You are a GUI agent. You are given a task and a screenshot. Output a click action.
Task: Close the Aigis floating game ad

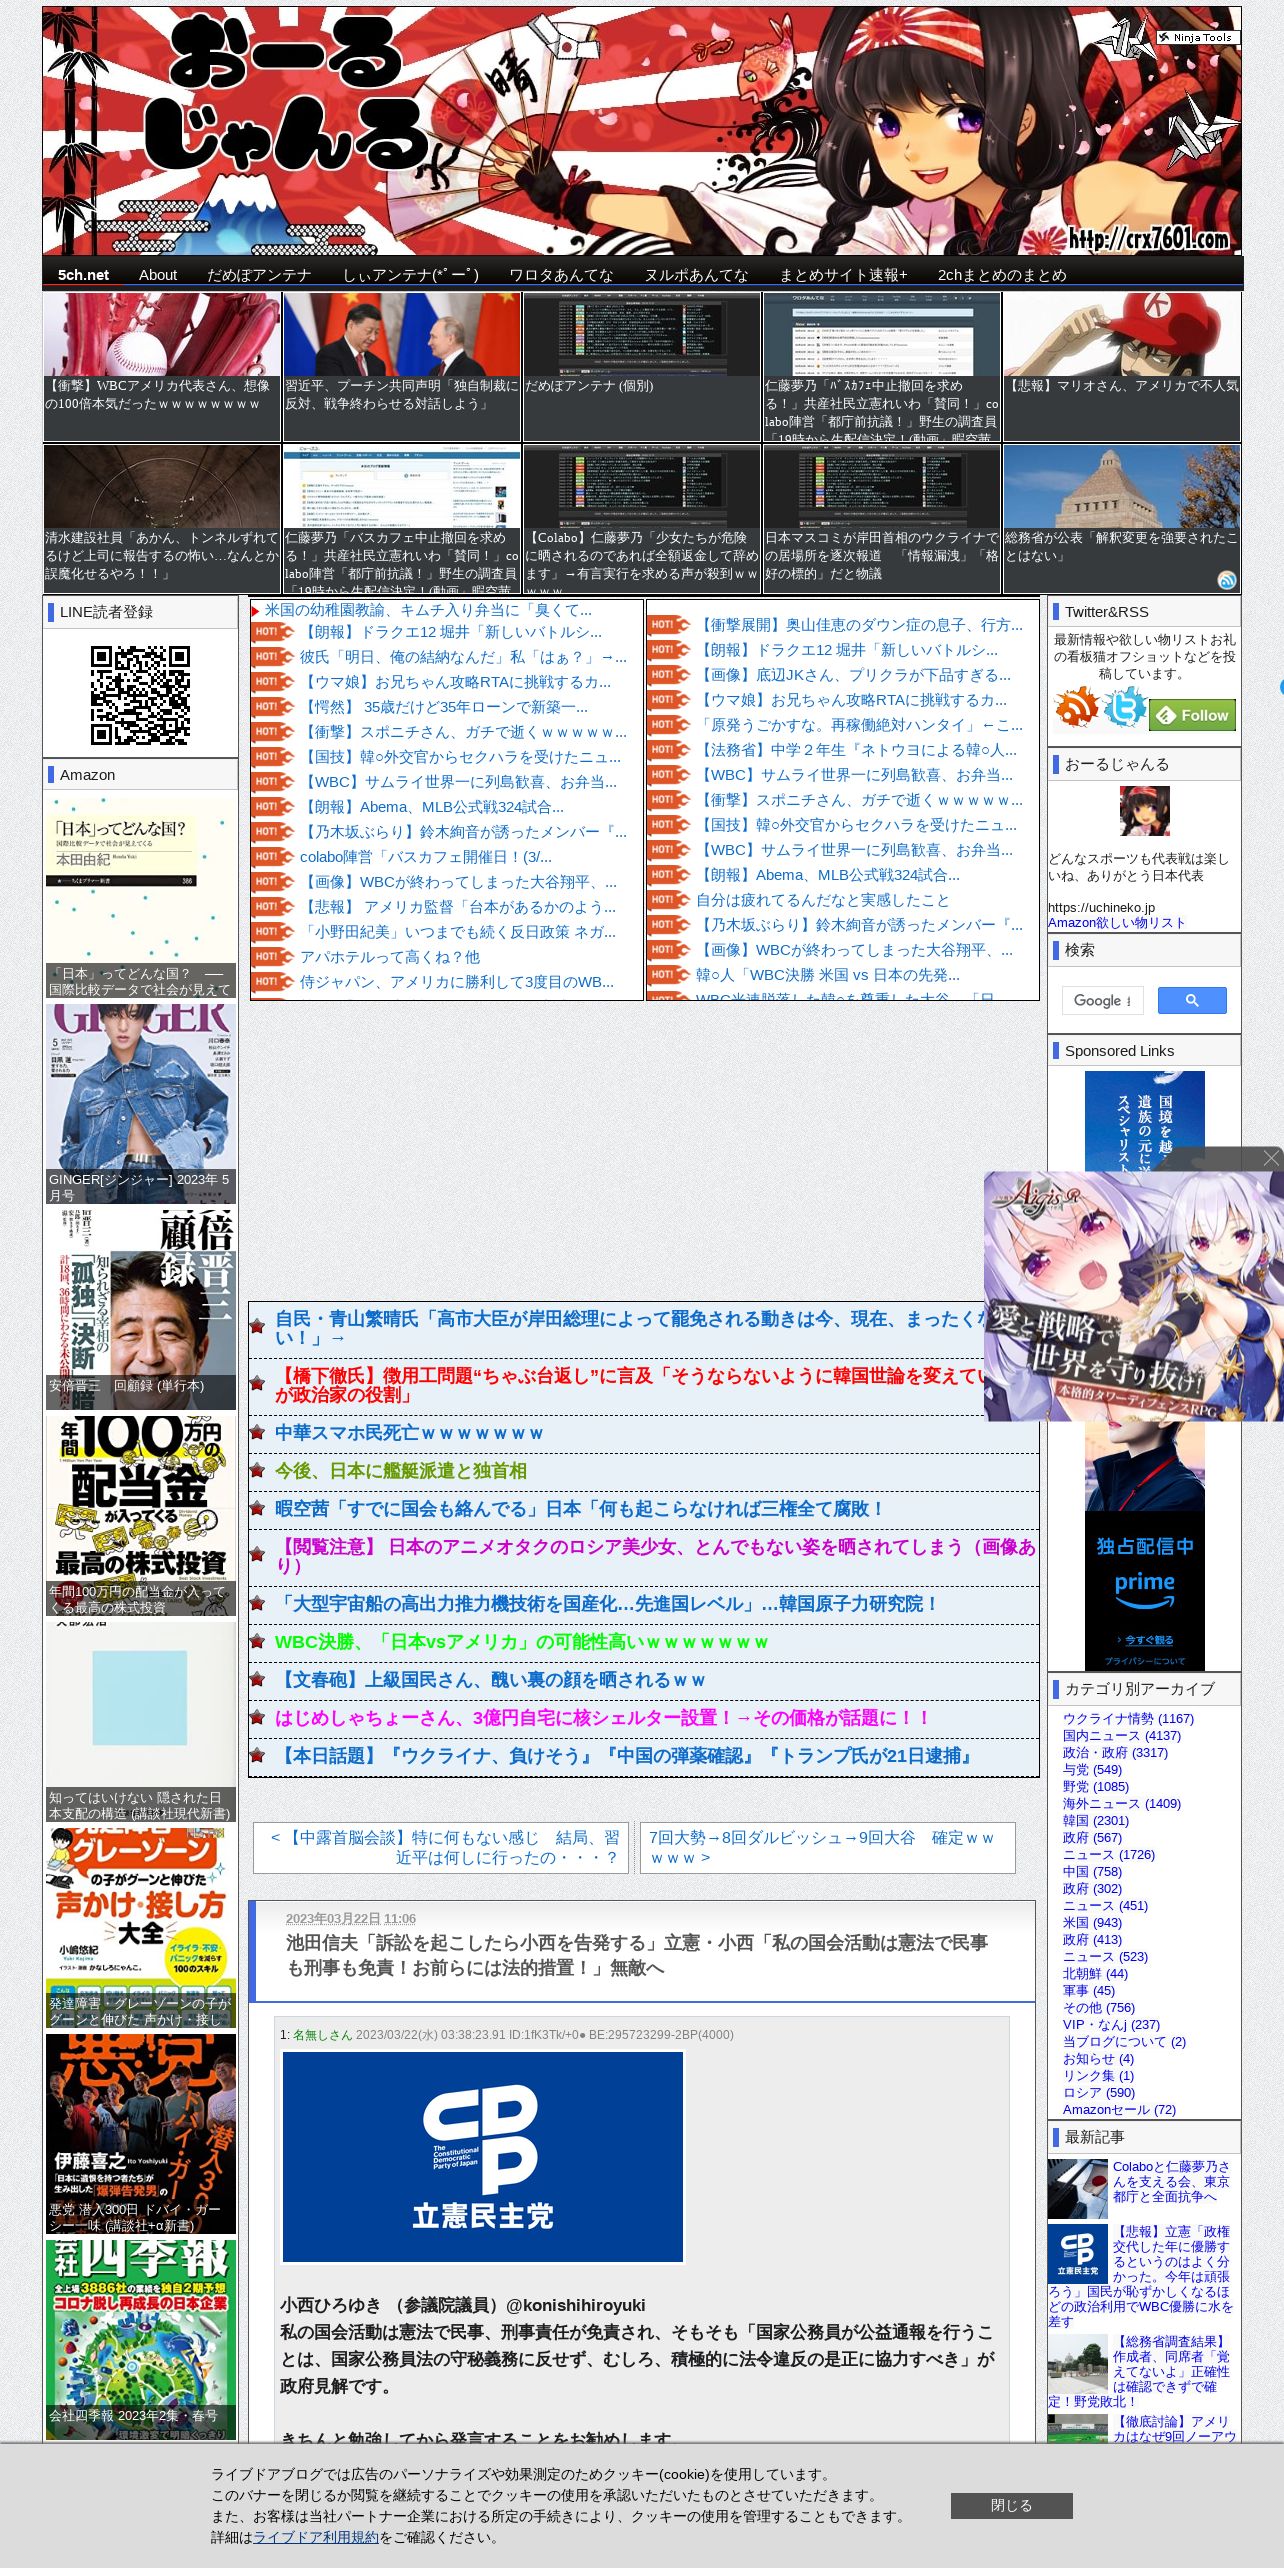[1271, 1158]
